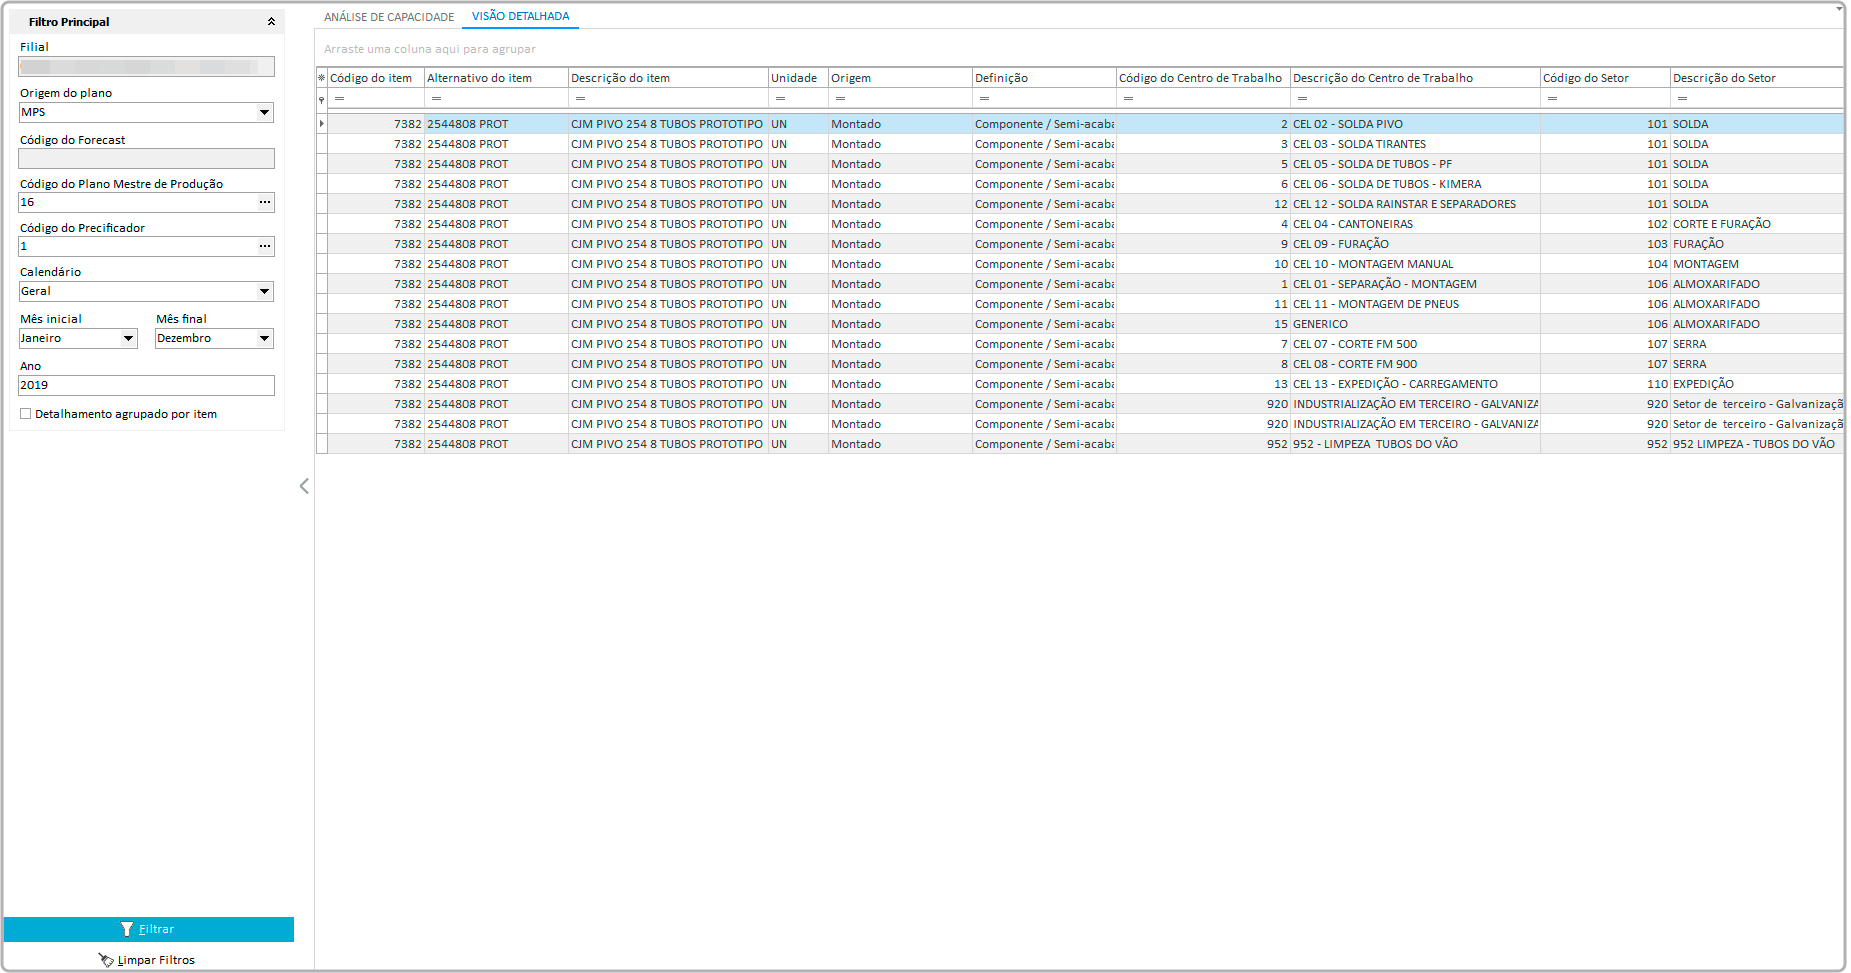This screenshot has height=973, width=1851.
Task: Click Código do Centro de Trabalho column header
Action: tap(1203, 78)
